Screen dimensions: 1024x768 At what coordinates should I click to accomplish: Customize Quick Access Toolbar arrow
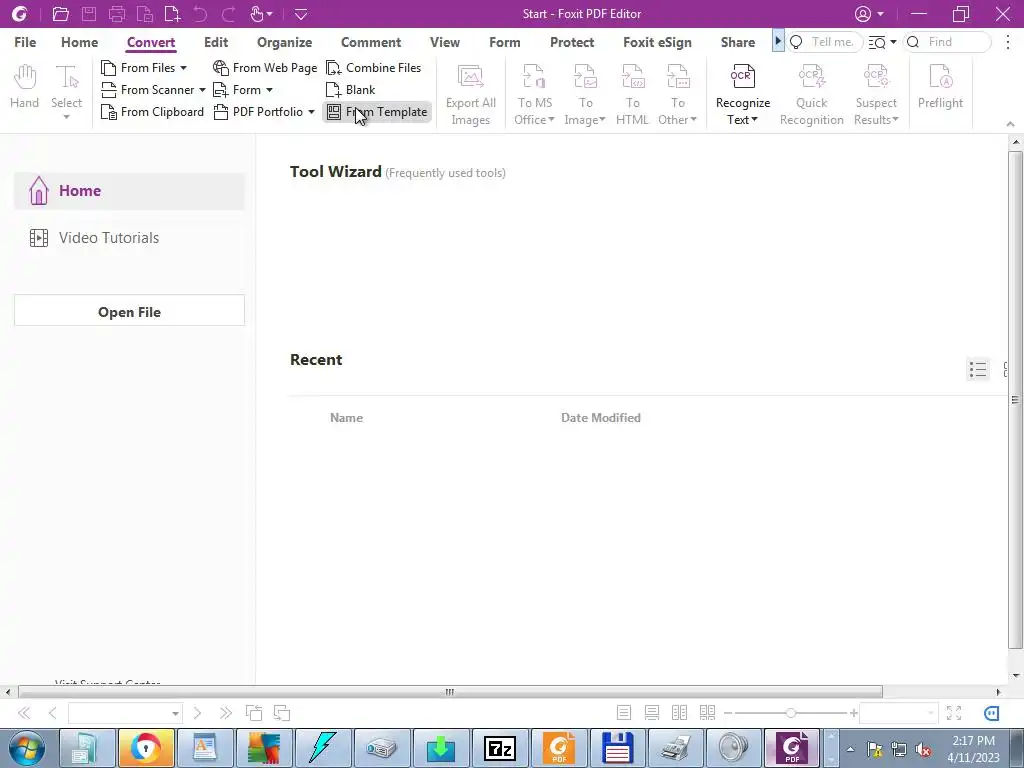click(x=301, y=14)
